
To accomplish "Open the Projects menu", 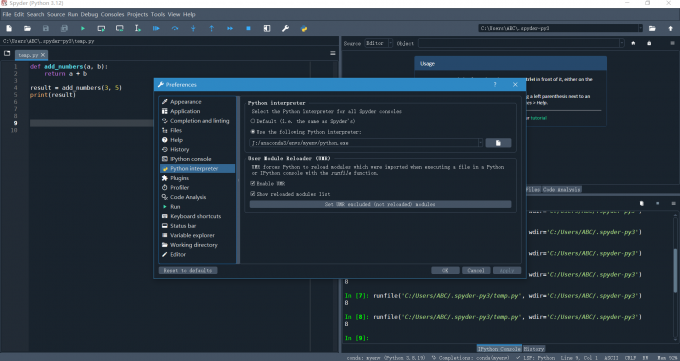I will point(137,14).
